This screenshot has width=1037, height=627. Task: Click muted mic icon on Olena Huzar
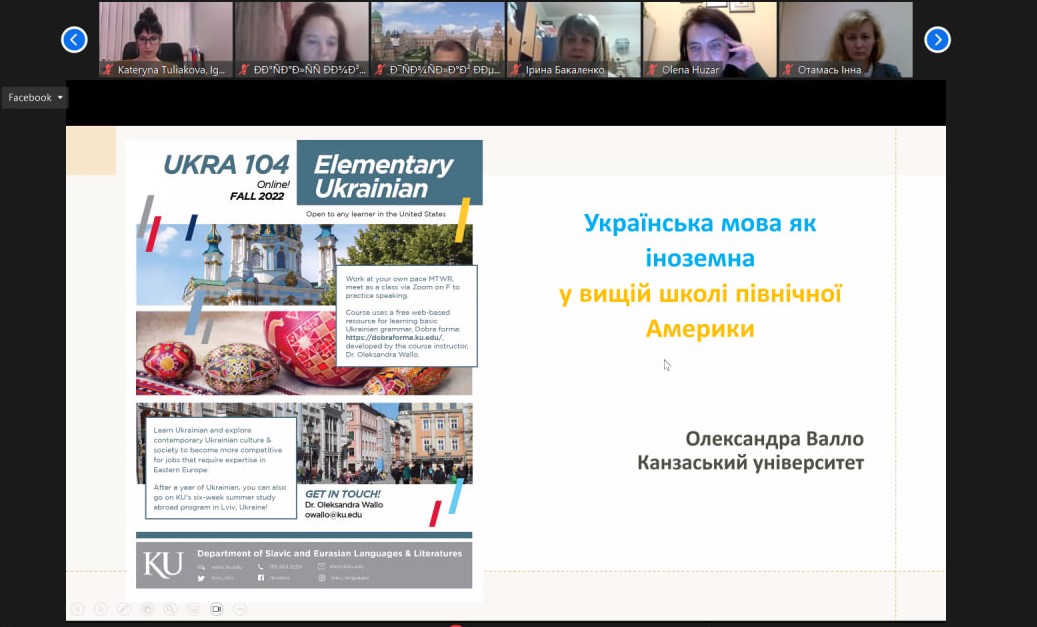coord(653,70)
